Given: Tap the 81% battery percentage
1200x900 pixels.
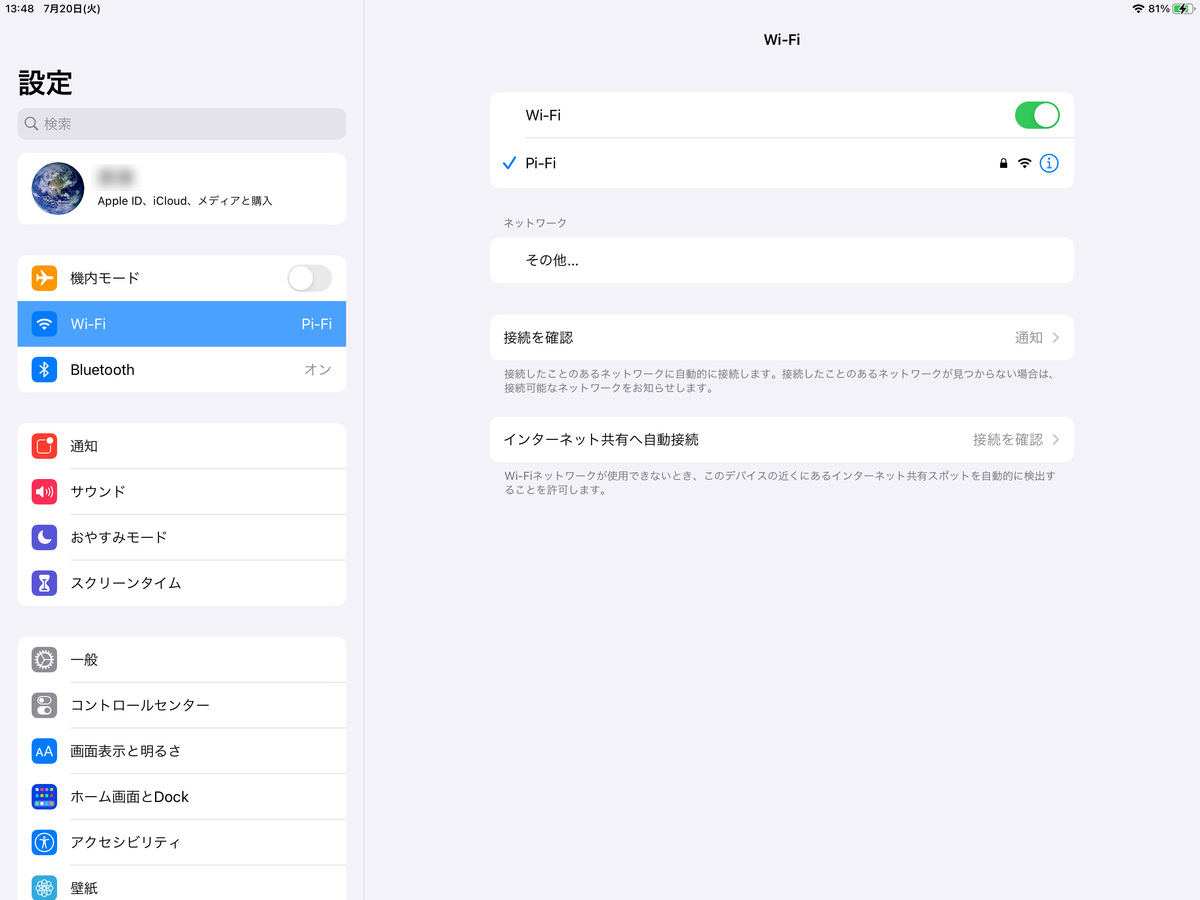Looking at the screenshot, I should coord(1159,8).
